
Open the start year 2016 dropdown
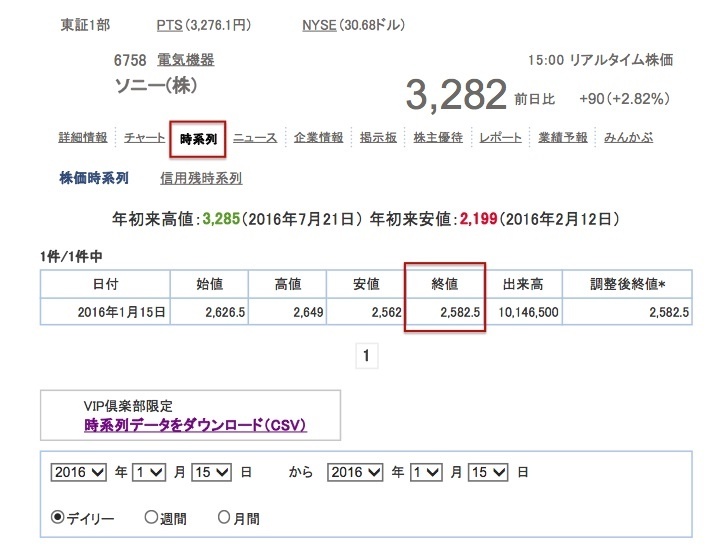point(78,472)
